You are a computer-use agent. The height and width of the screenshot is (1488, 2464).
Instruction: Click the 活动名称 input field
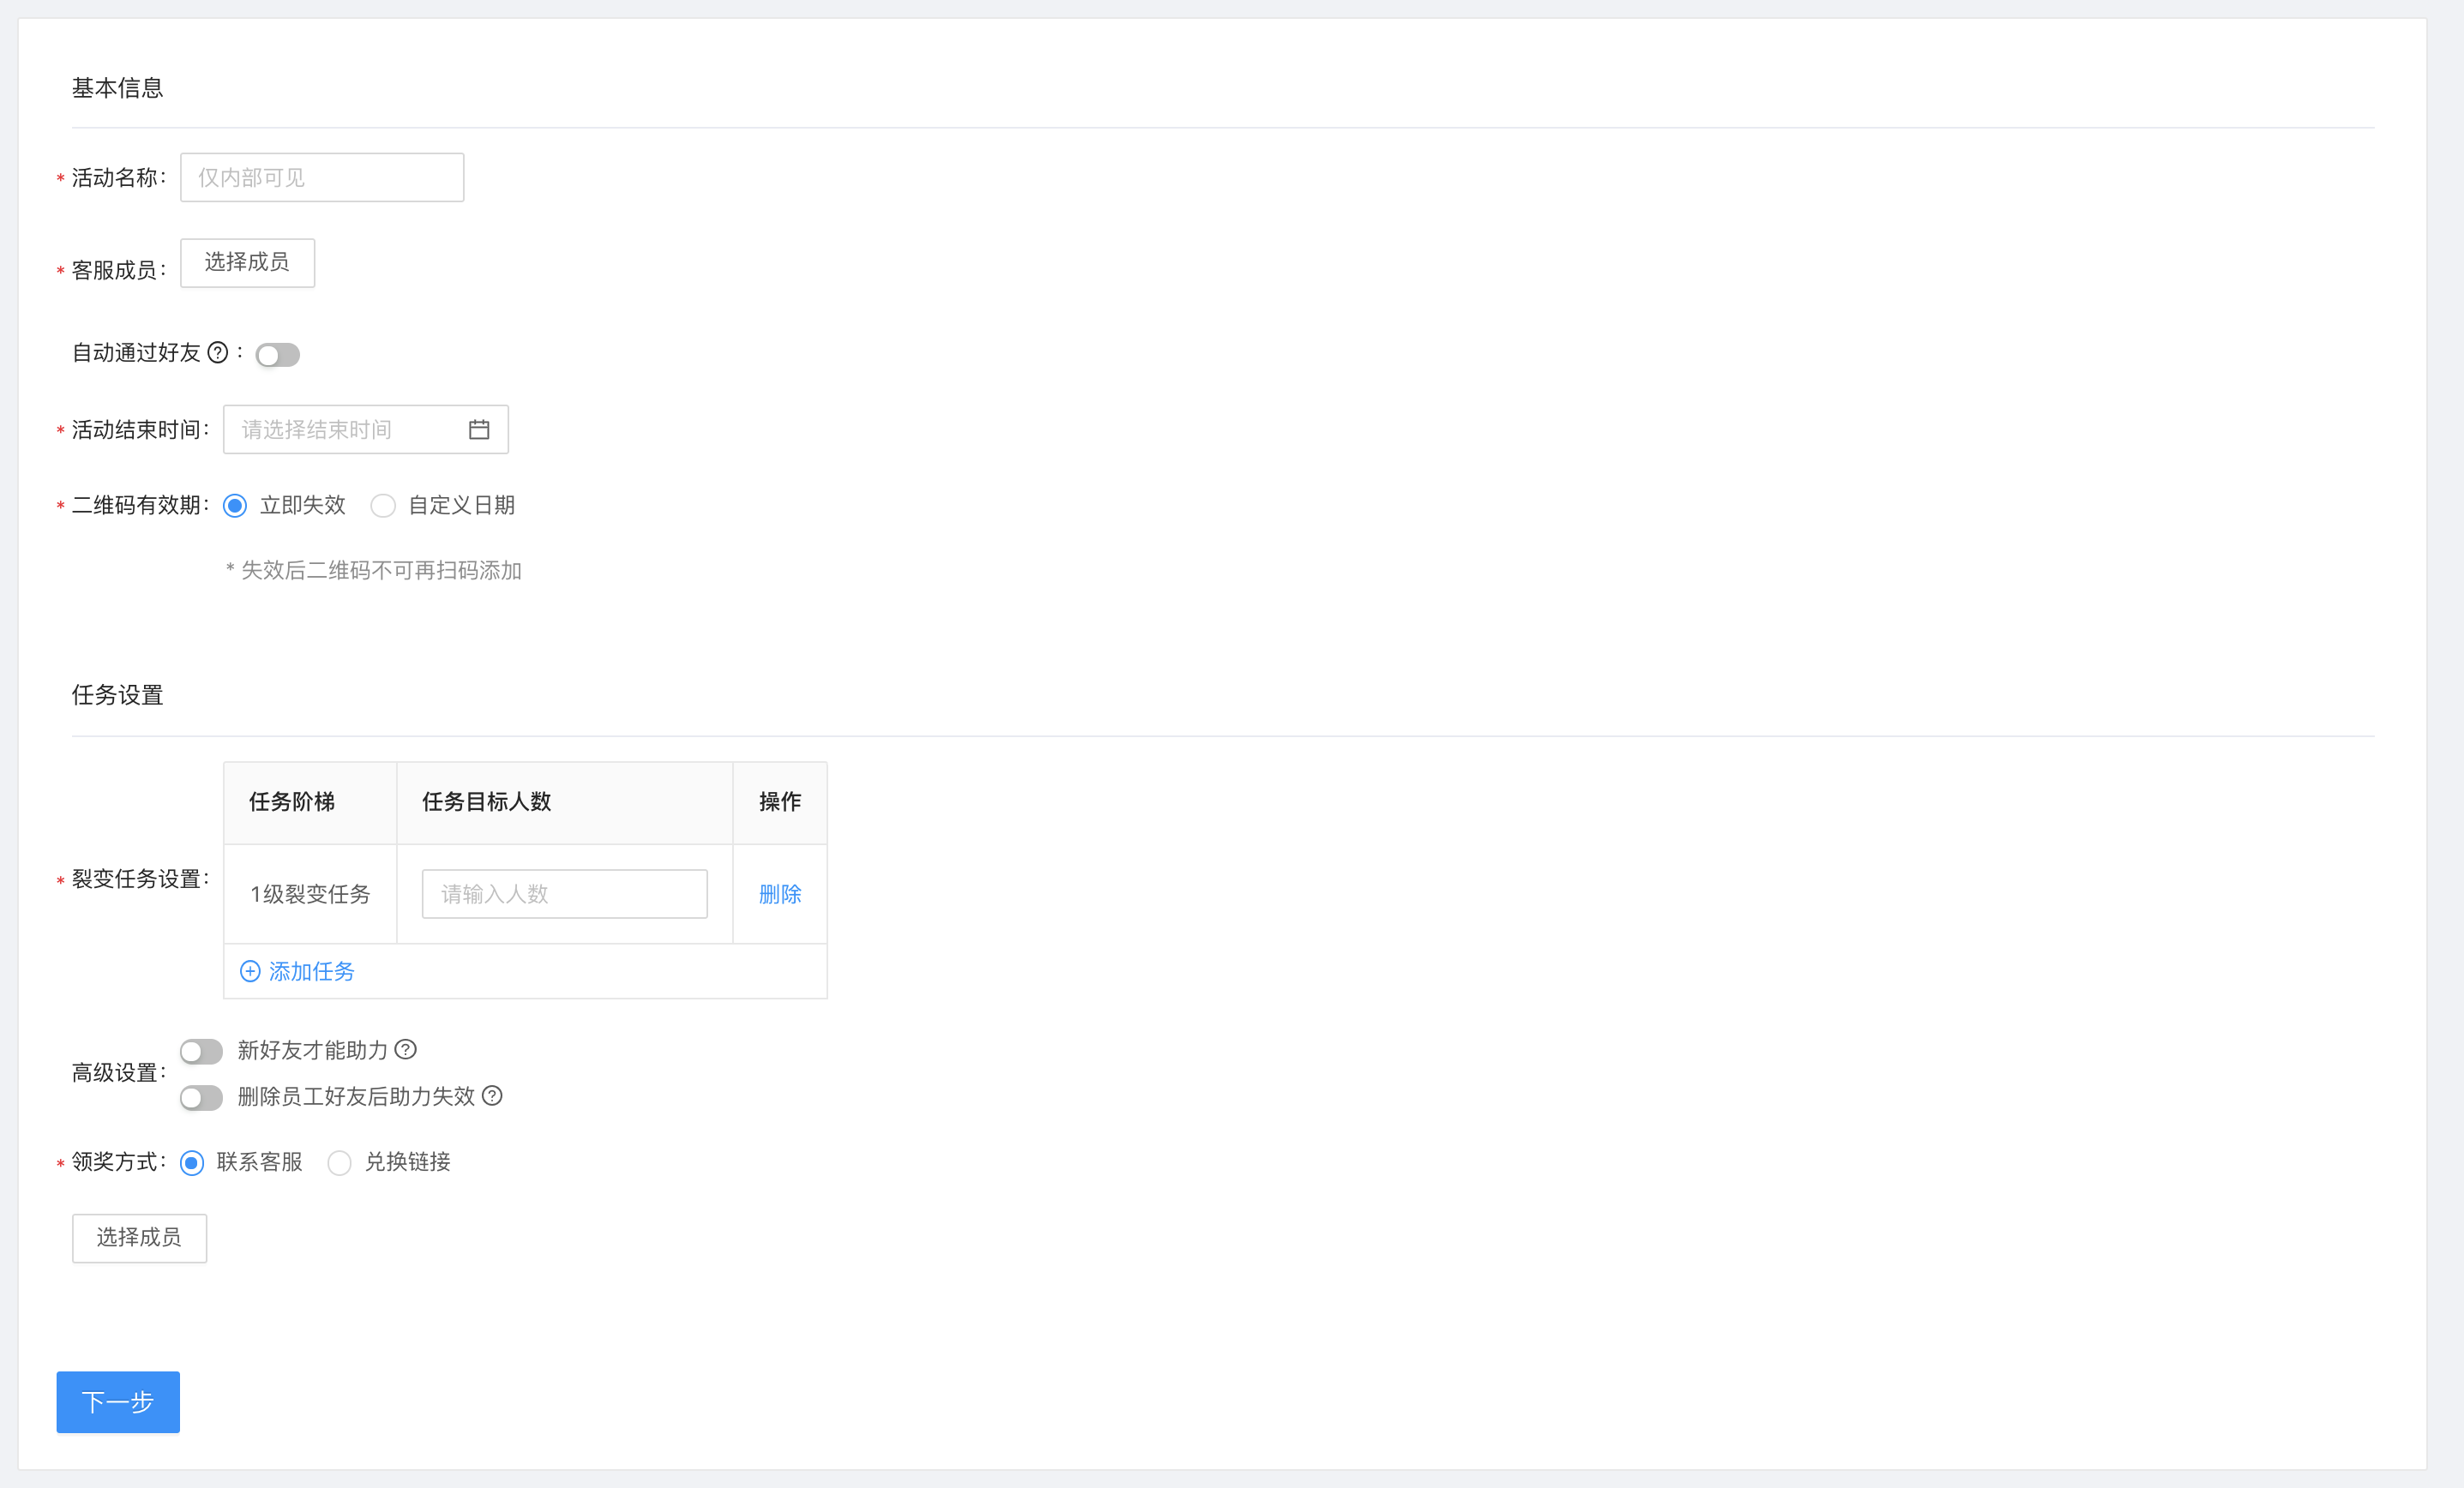321,177
